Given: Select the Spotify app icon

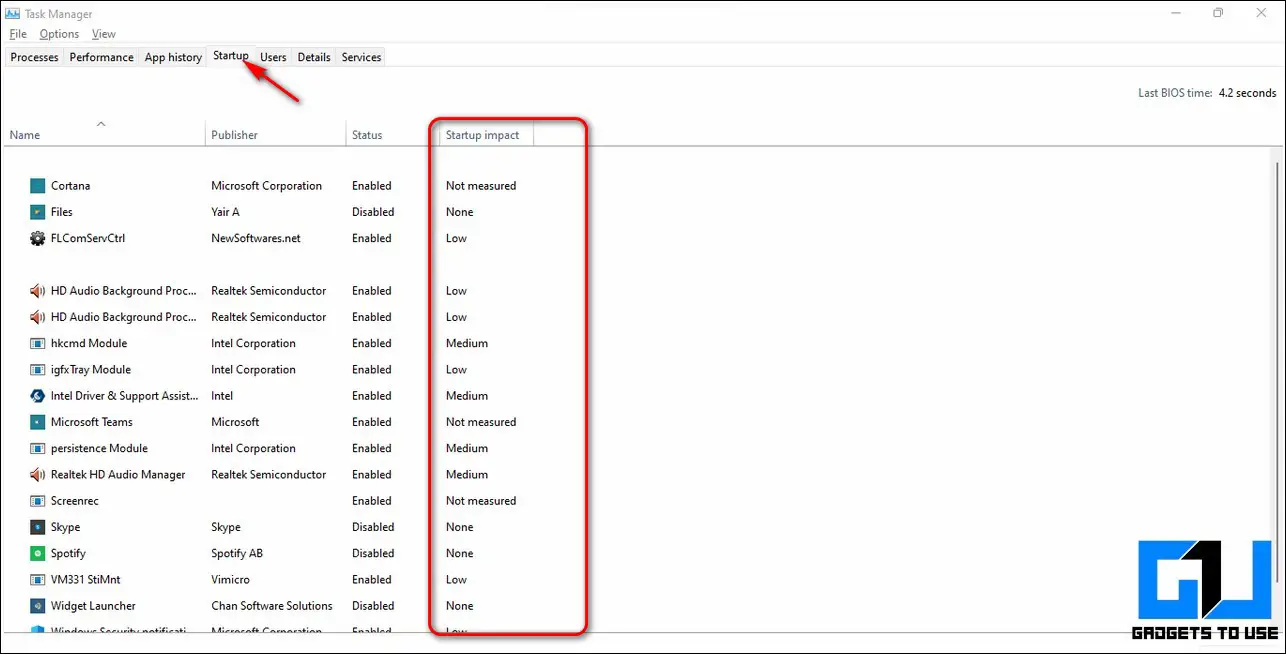Looking at the screenshot, I should 38,553.
